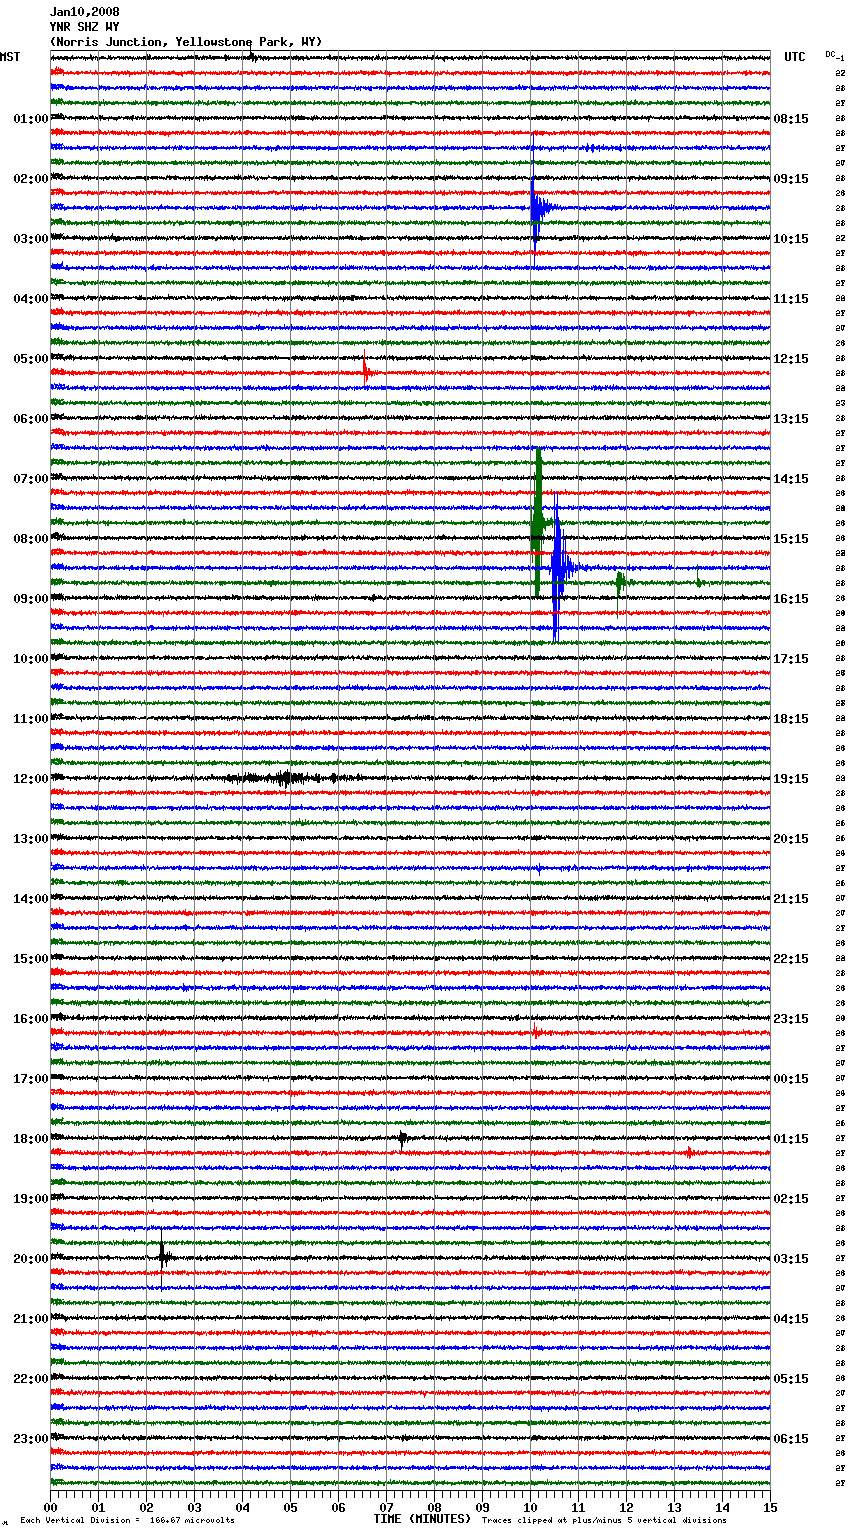Click the large green seismic event near 07:30
The image size is (850, 1534).
tap(538, 522)
